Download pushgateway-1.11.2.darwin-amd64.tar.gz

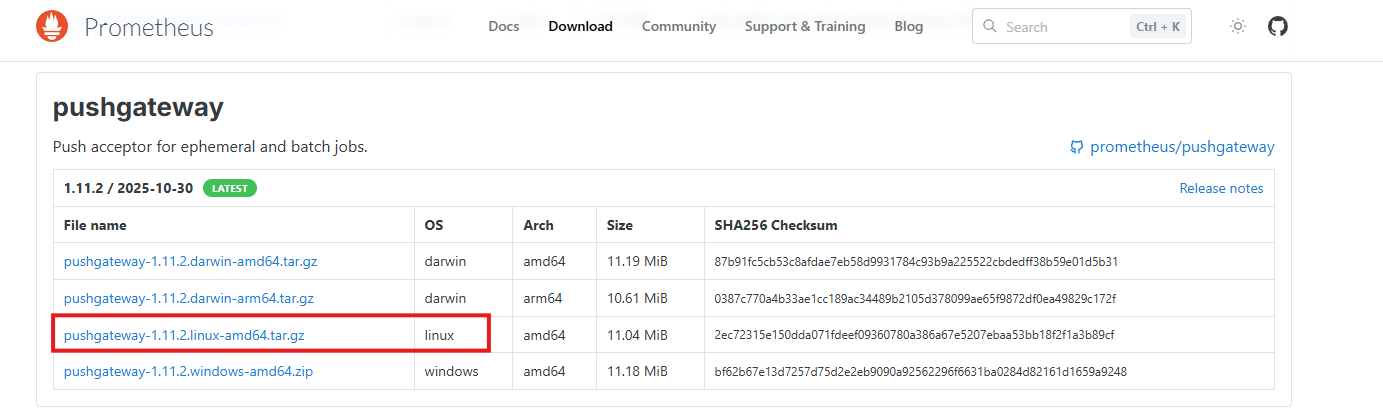[190, 262]
